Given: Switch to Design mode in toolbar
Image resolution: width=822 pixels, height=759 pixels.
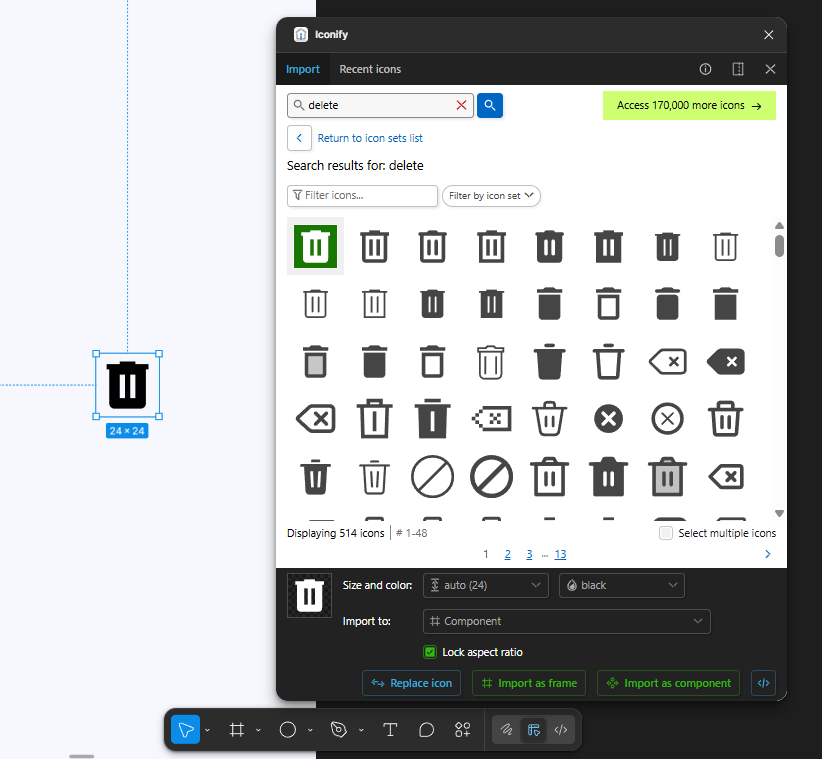Looking at the screenshot, I should tap(534, 730).
